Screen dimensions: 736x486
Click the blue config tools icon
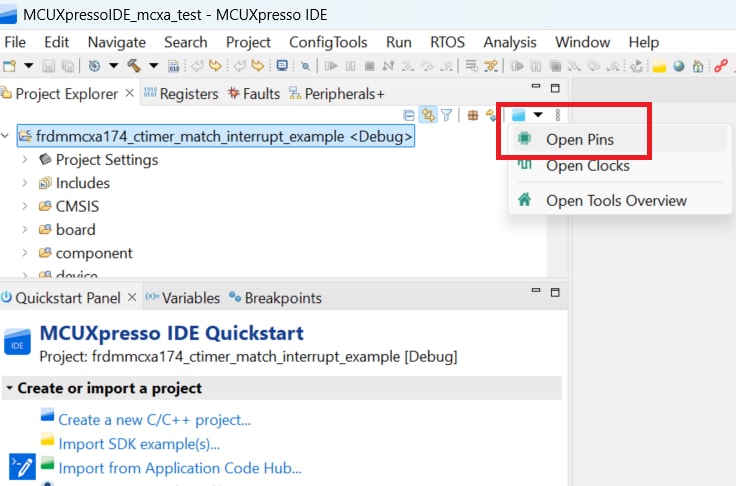click(x=519, y=115)
